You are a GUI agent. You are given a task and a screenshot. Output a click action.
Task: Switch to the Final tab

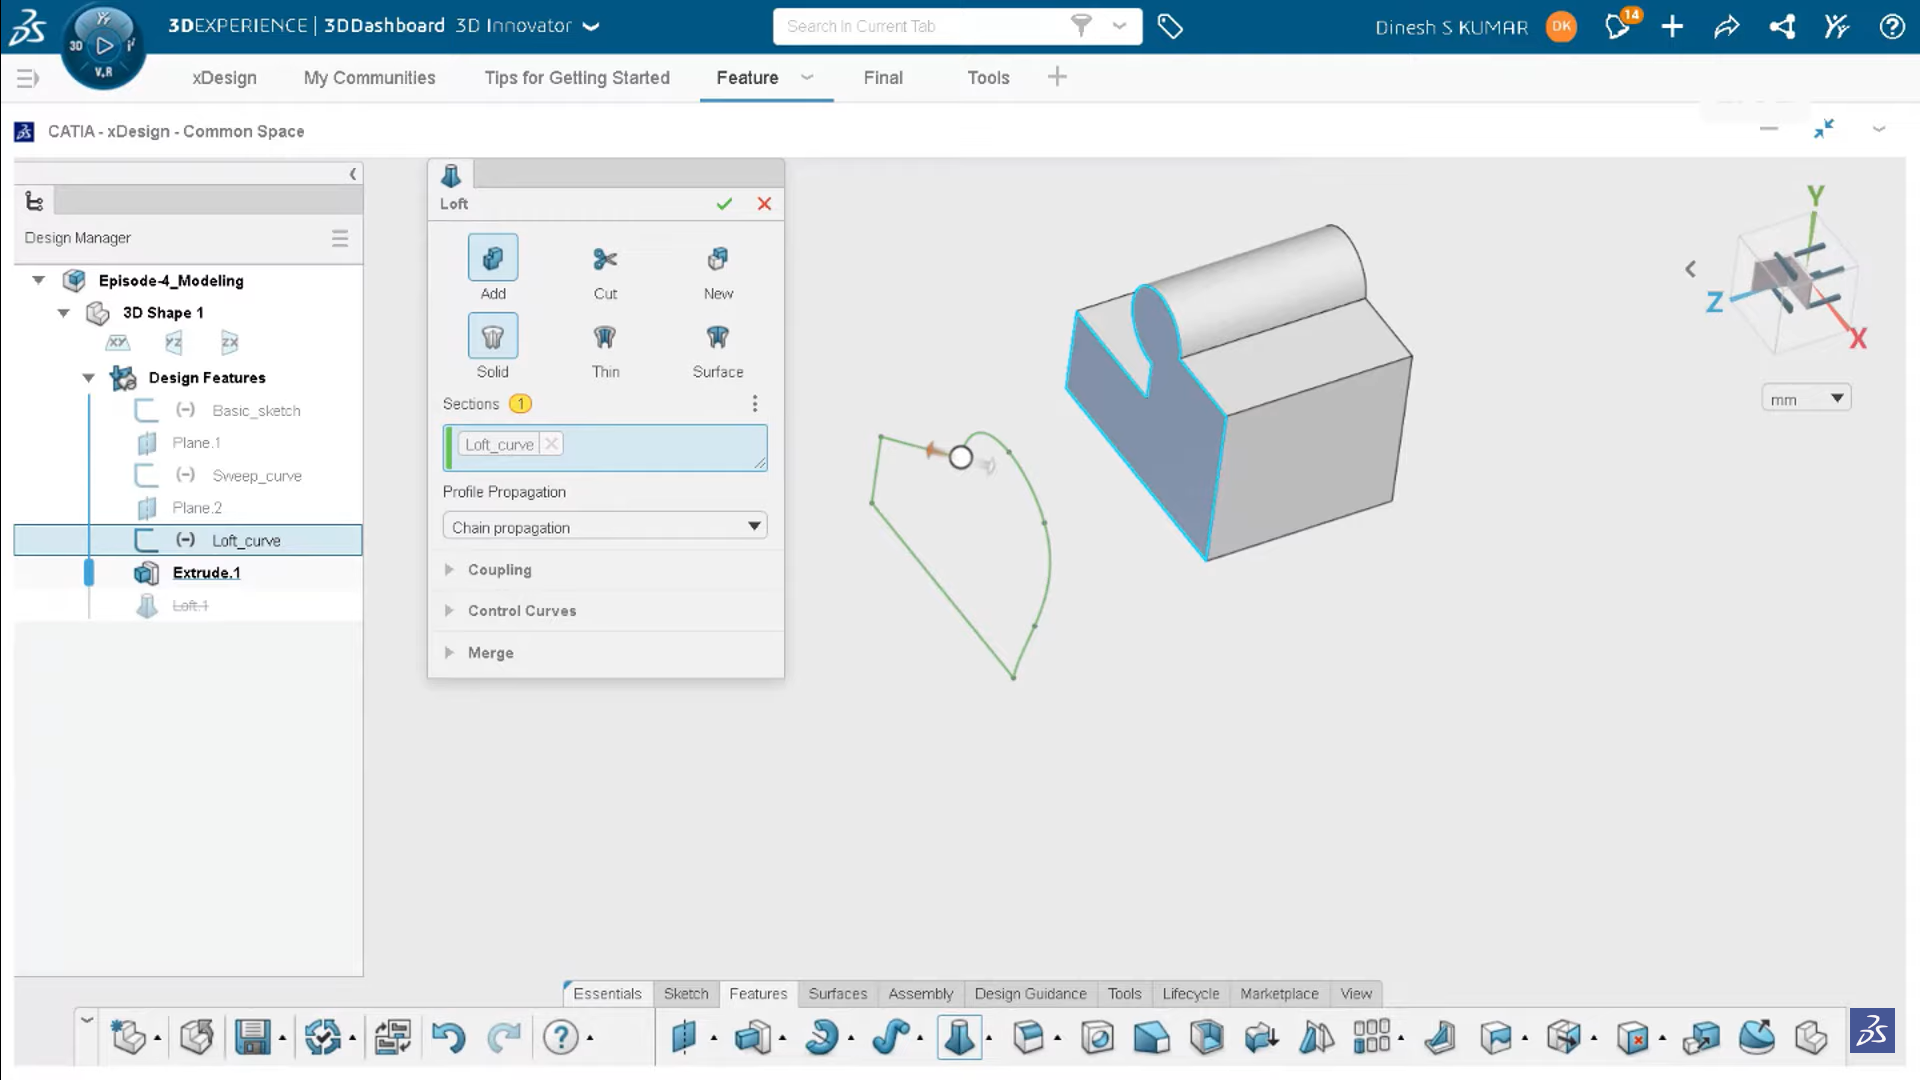[x=883, y=78]
